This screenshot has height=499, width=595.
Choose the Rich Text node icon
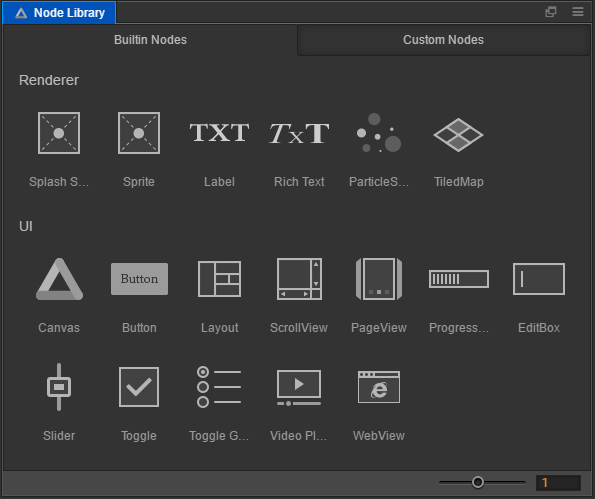click(x=299, y=133)
